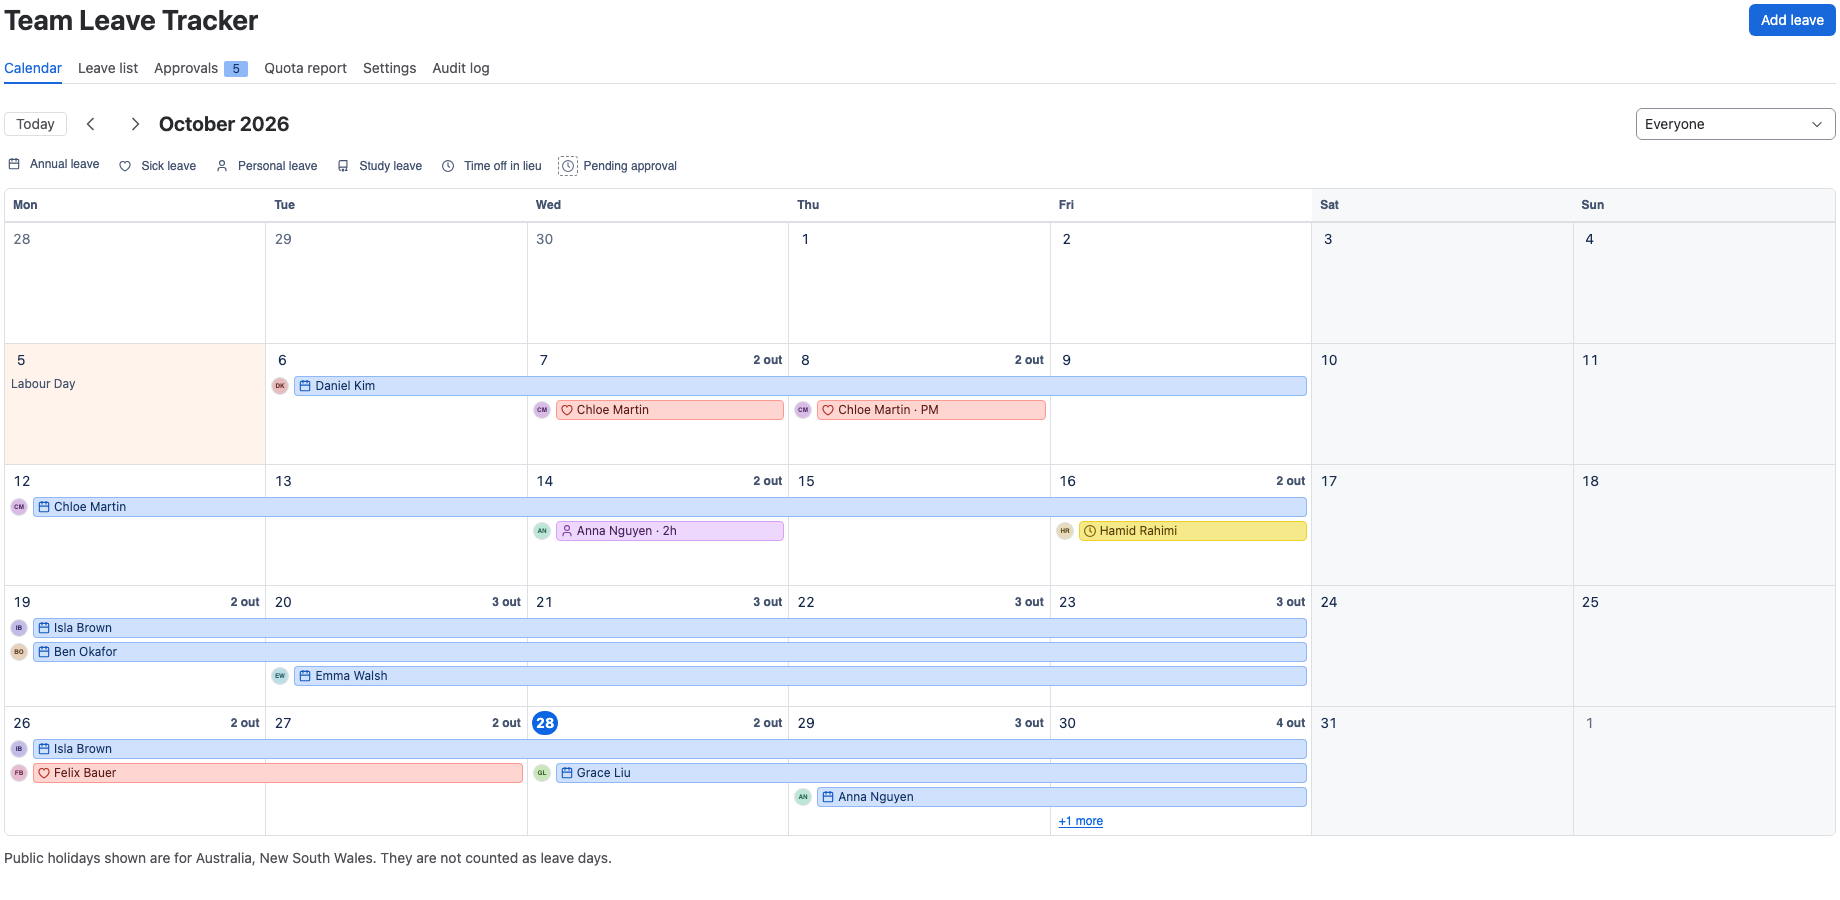Open the Settings tab

(x=389, y=68)
